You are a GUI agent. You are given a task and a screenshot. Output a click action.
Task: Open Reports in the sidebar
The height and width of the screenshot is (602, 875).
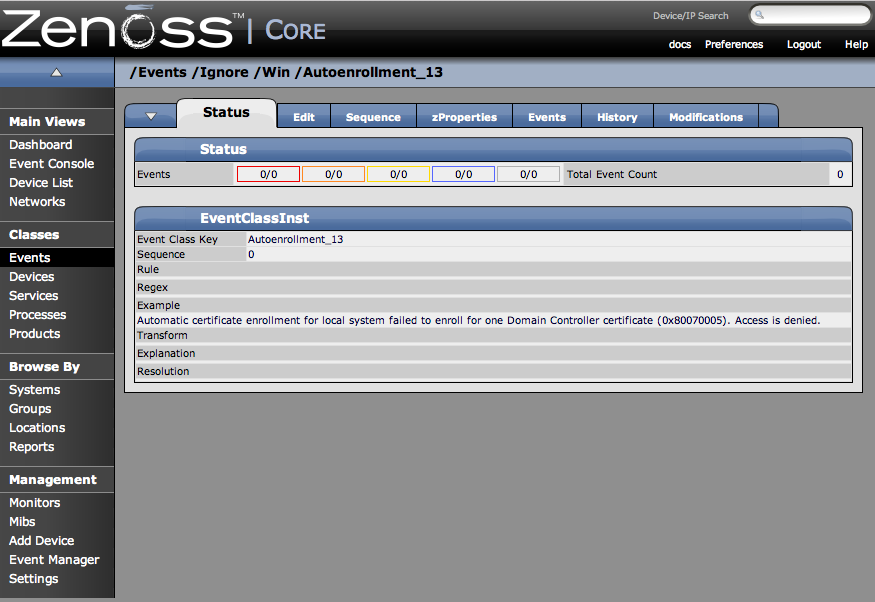31,447
